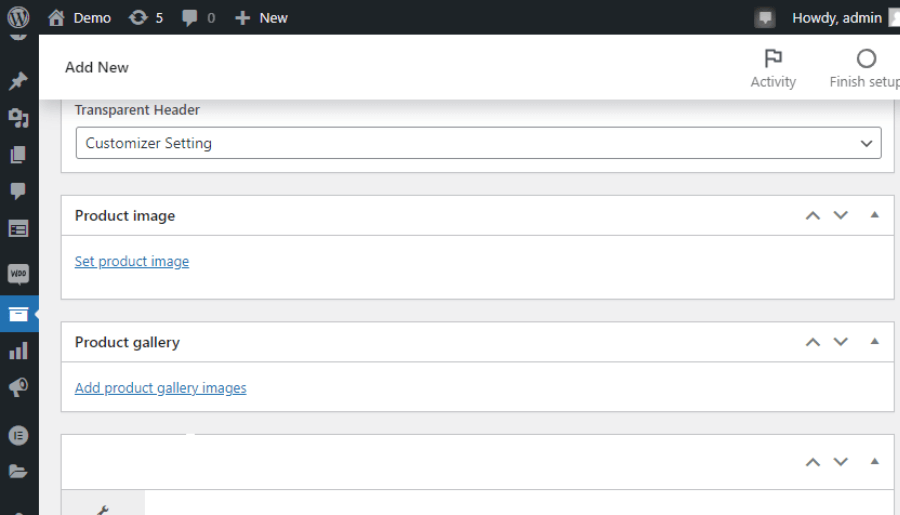
Task: Open the Transparent Header dropdown
Action: 478,143
